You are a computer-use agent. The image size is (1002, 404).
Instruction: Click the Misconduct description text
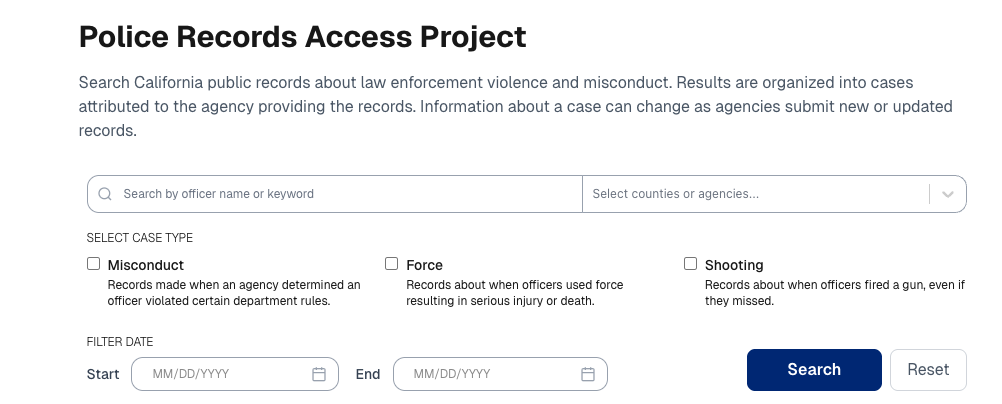pos(233,293)
